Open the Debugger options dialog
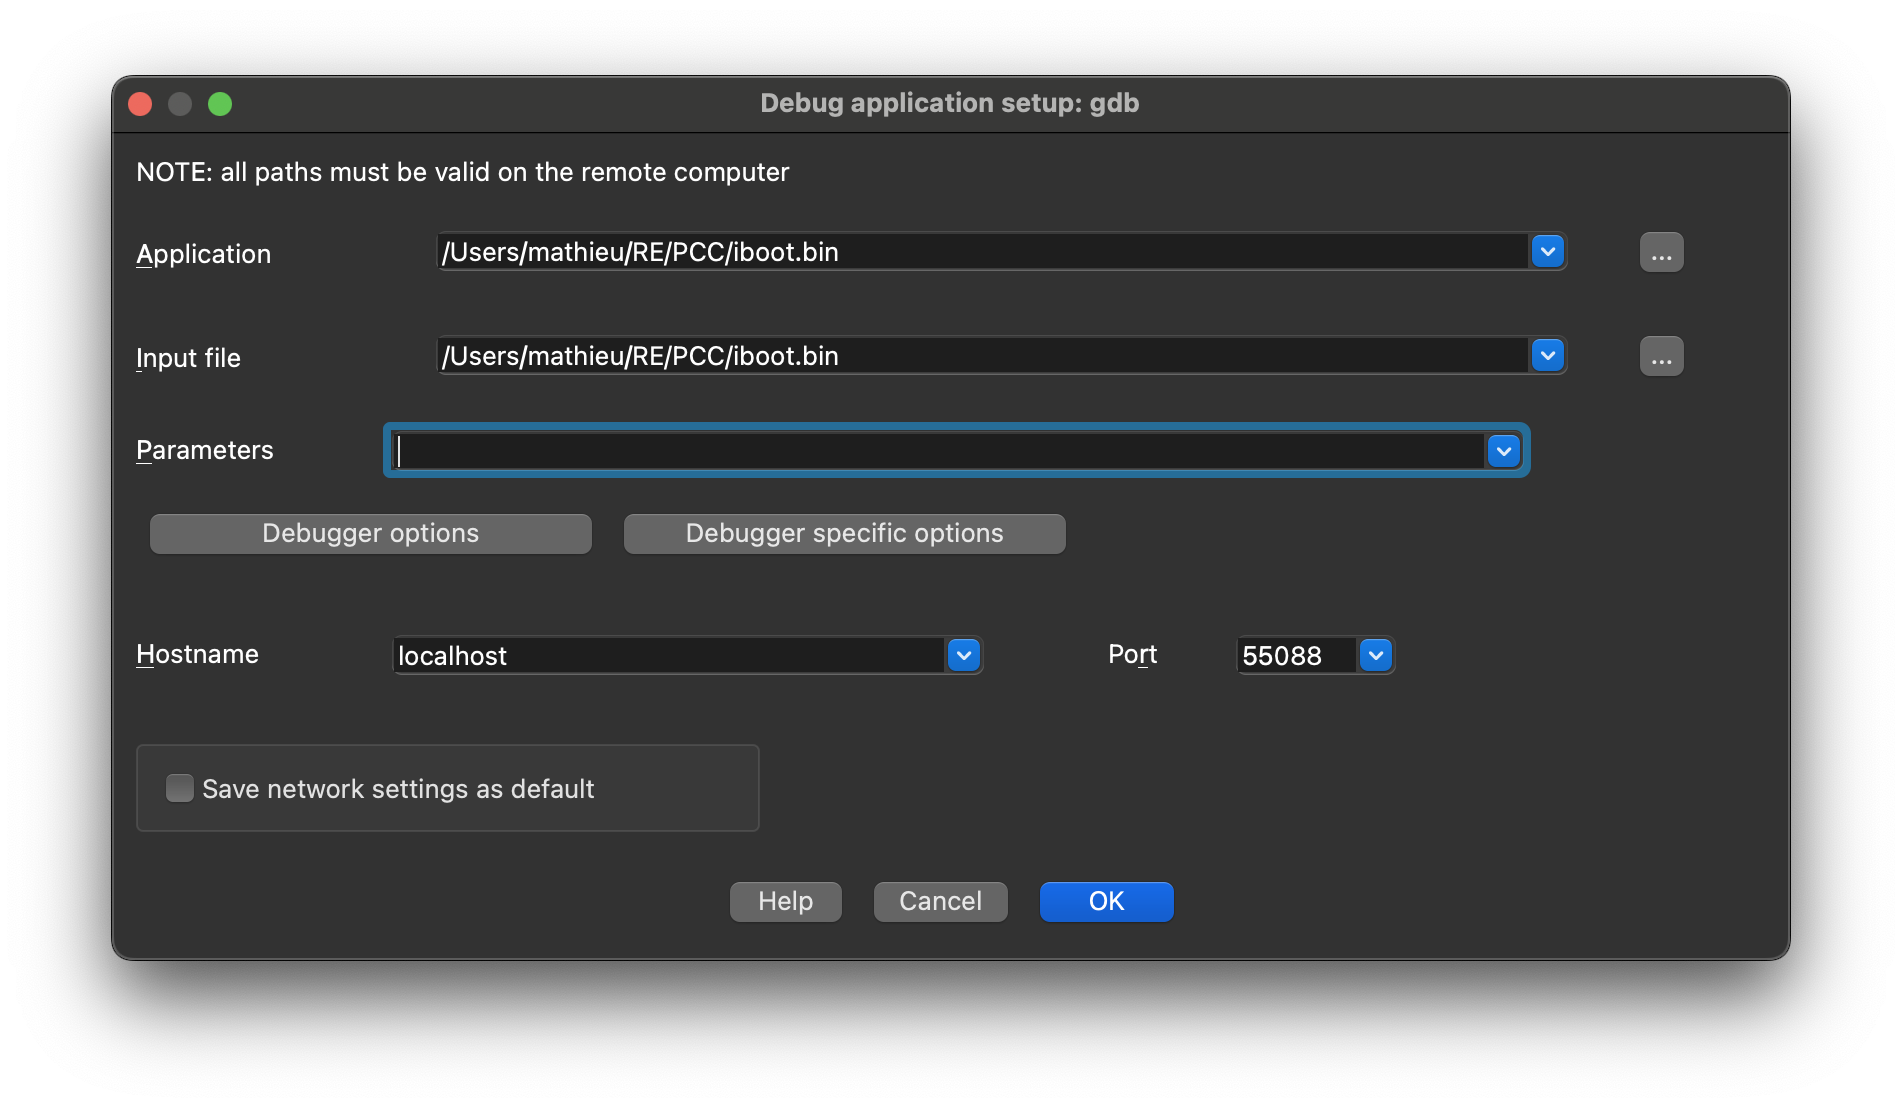 pyautogui.click(x=370, y=533)
